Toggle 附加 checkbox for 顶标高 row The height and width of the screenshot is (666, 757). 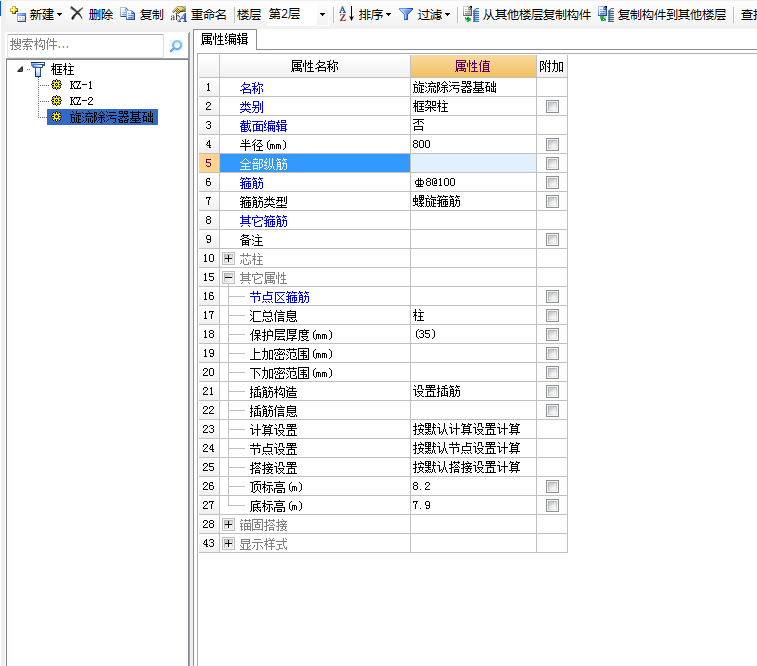pos(552,486)
